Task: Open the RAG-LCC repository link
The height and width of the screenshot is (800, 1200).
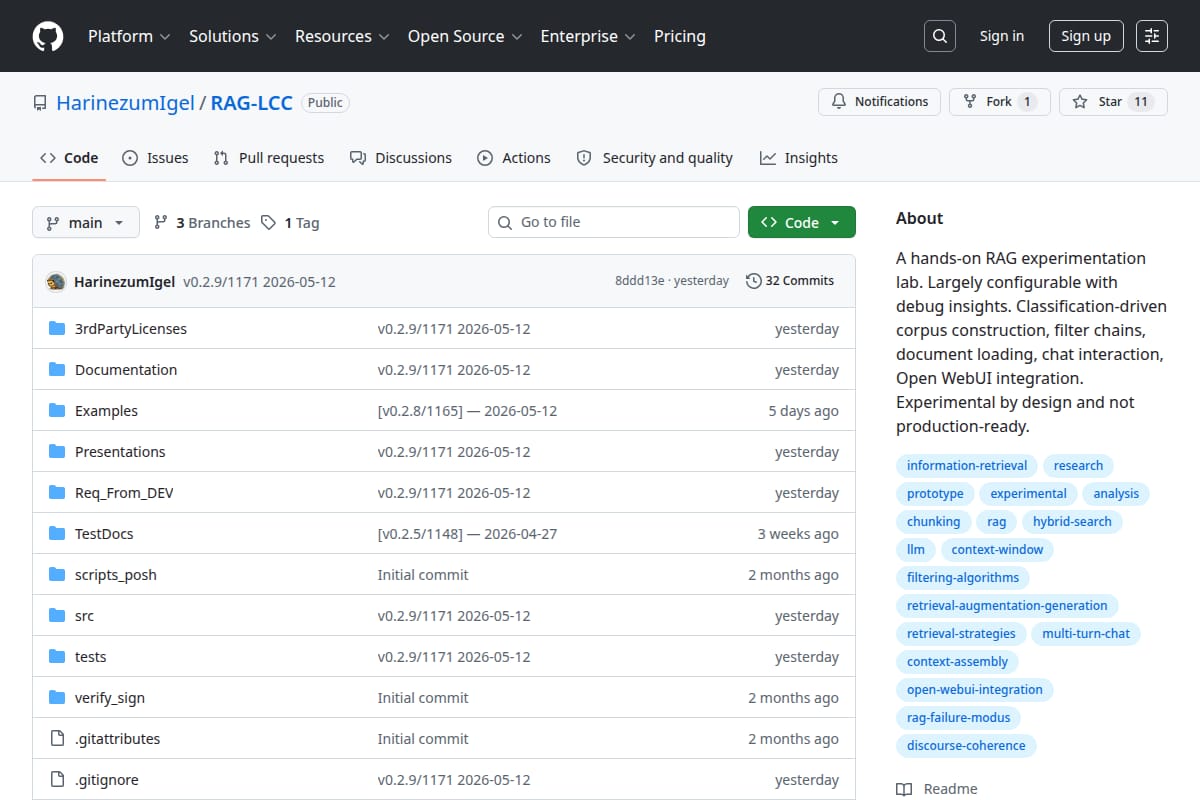Action: [251, 103]
